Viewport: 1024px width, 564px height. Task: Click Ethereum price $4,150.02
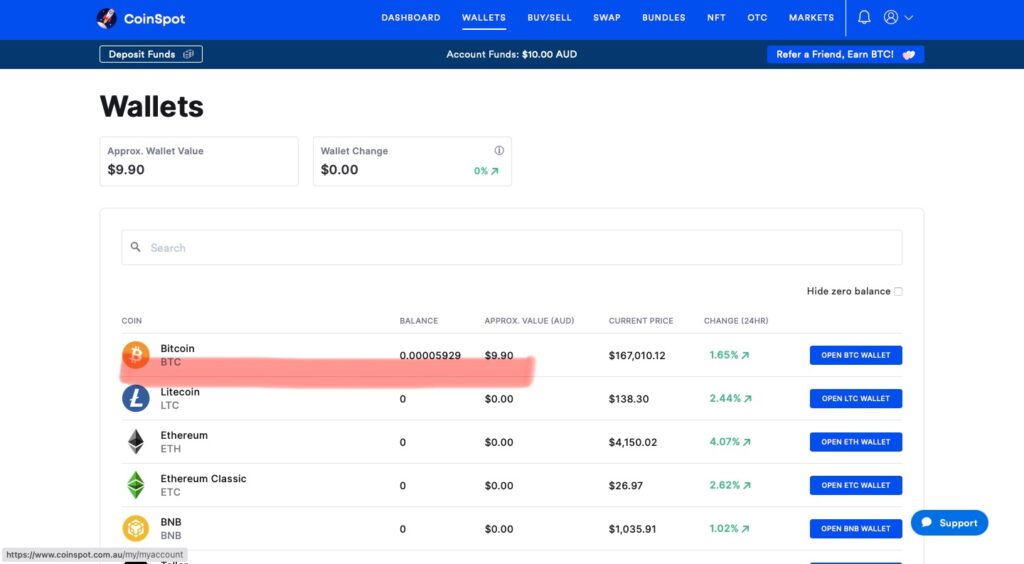pyautogui.click(x=633, y=443)
